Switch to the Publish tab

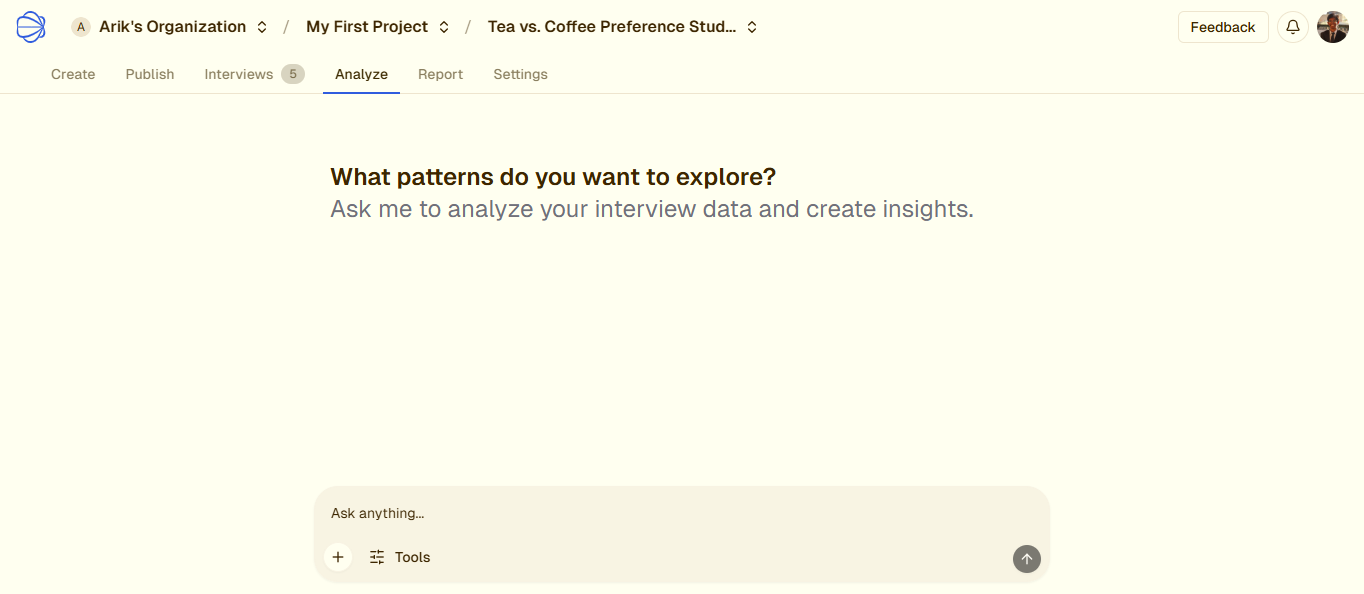pyautogui.click(x=150, y=74)
